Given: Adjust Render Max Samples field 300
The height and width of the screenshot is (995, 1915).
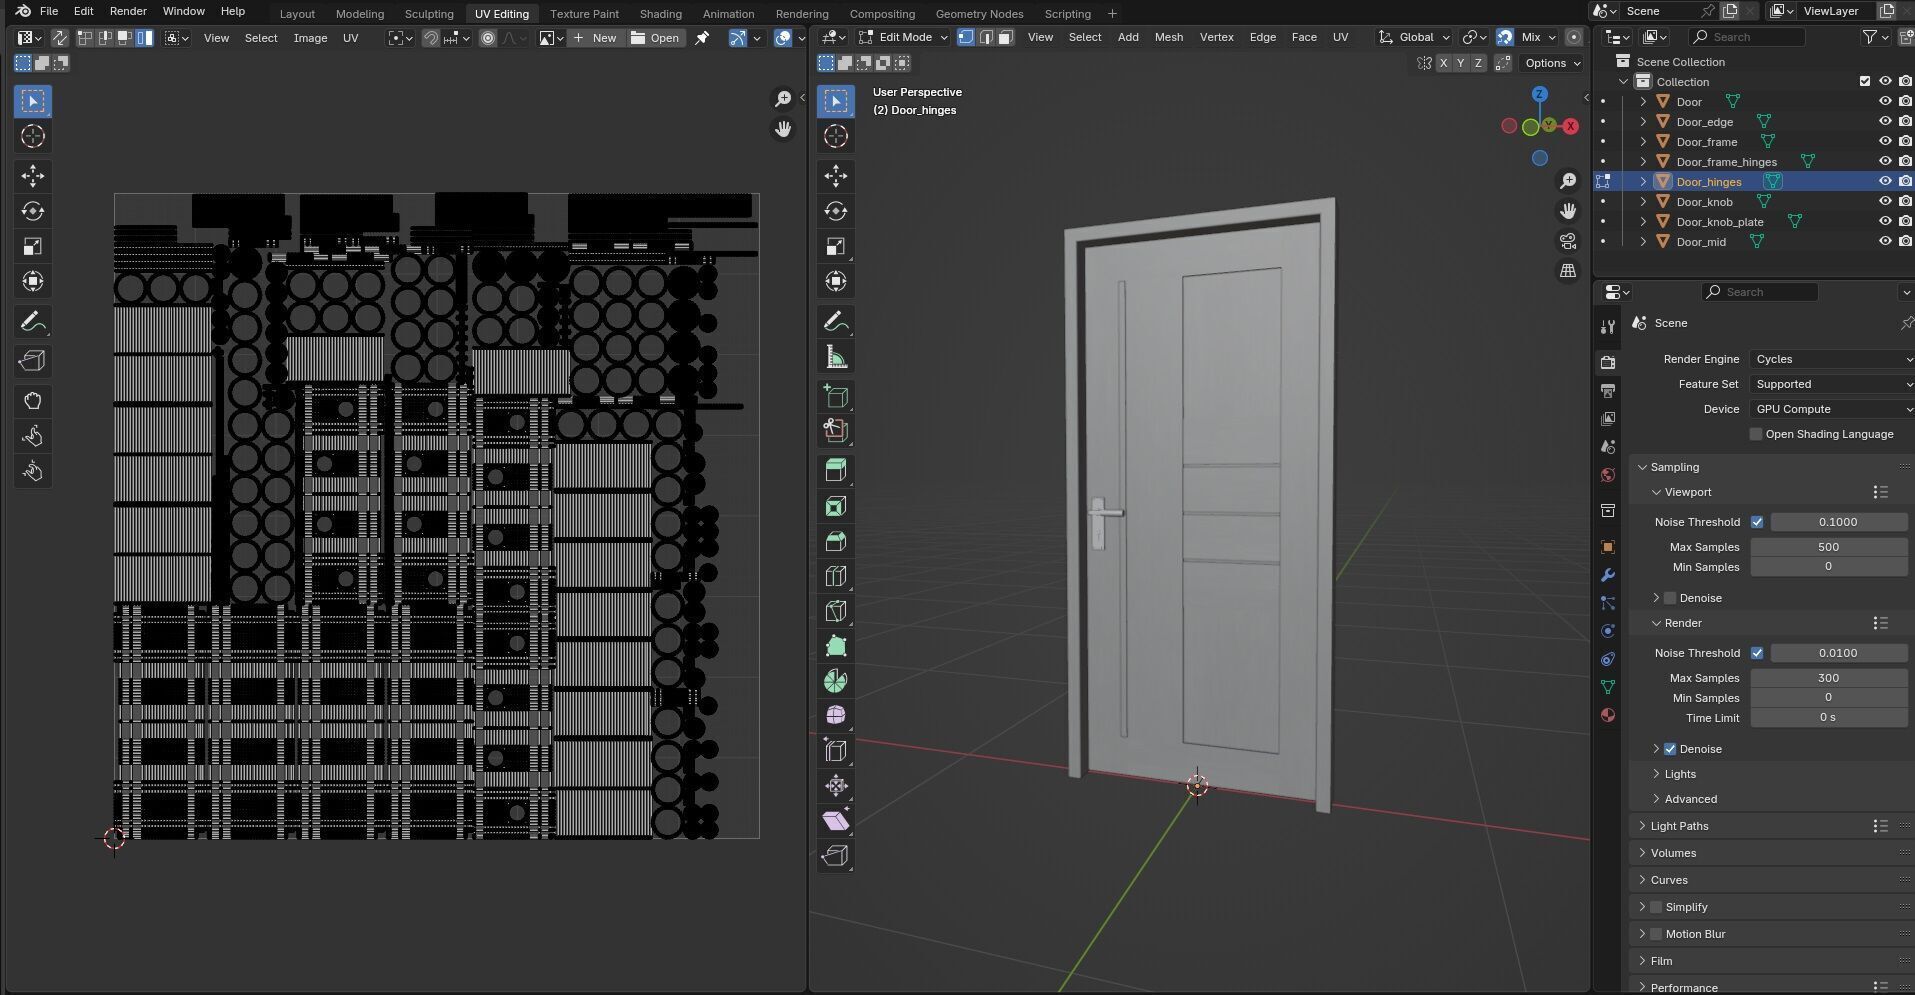Looking at the screenshot, I should tap(1828, 678).
